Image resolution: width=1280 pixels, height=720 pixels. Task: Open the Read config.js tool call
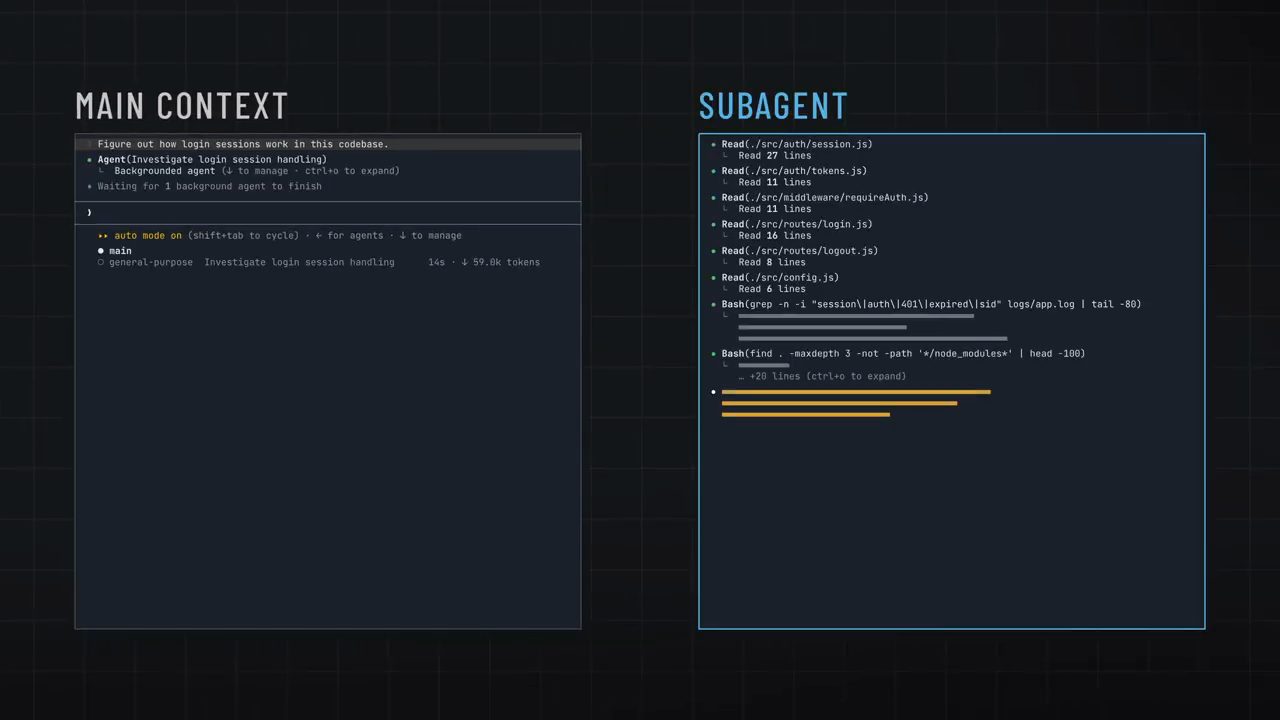click(x=780, y=278)
